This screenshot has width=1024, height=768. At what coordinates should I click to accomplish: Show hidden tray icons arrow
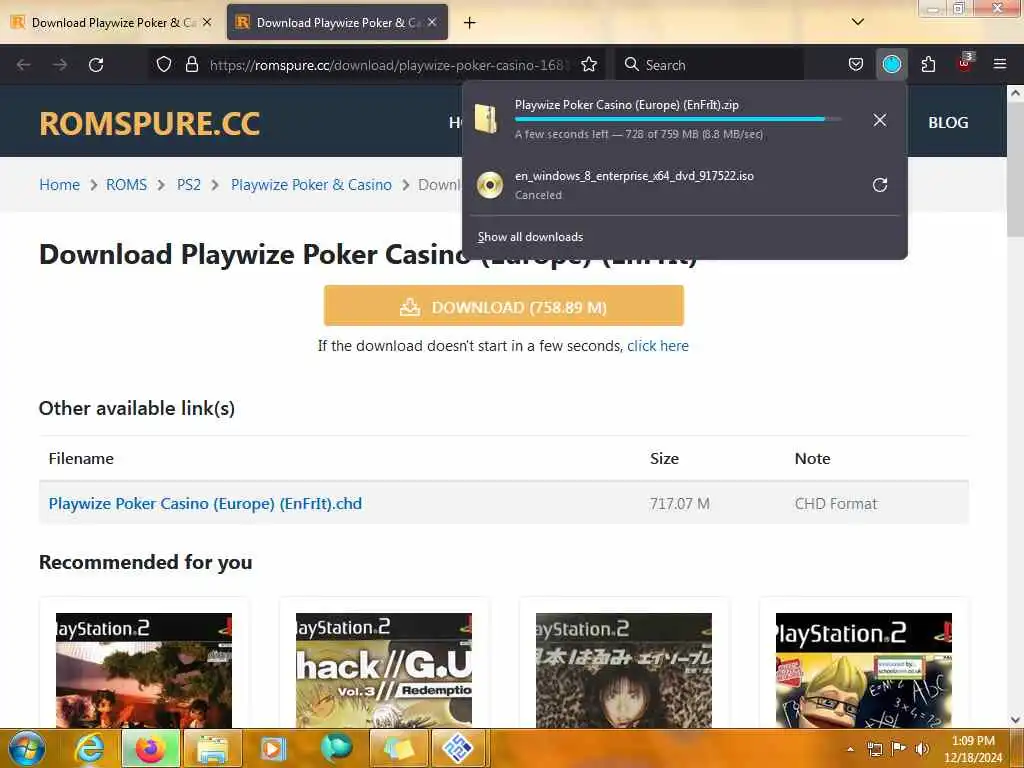tap(850, 749)
